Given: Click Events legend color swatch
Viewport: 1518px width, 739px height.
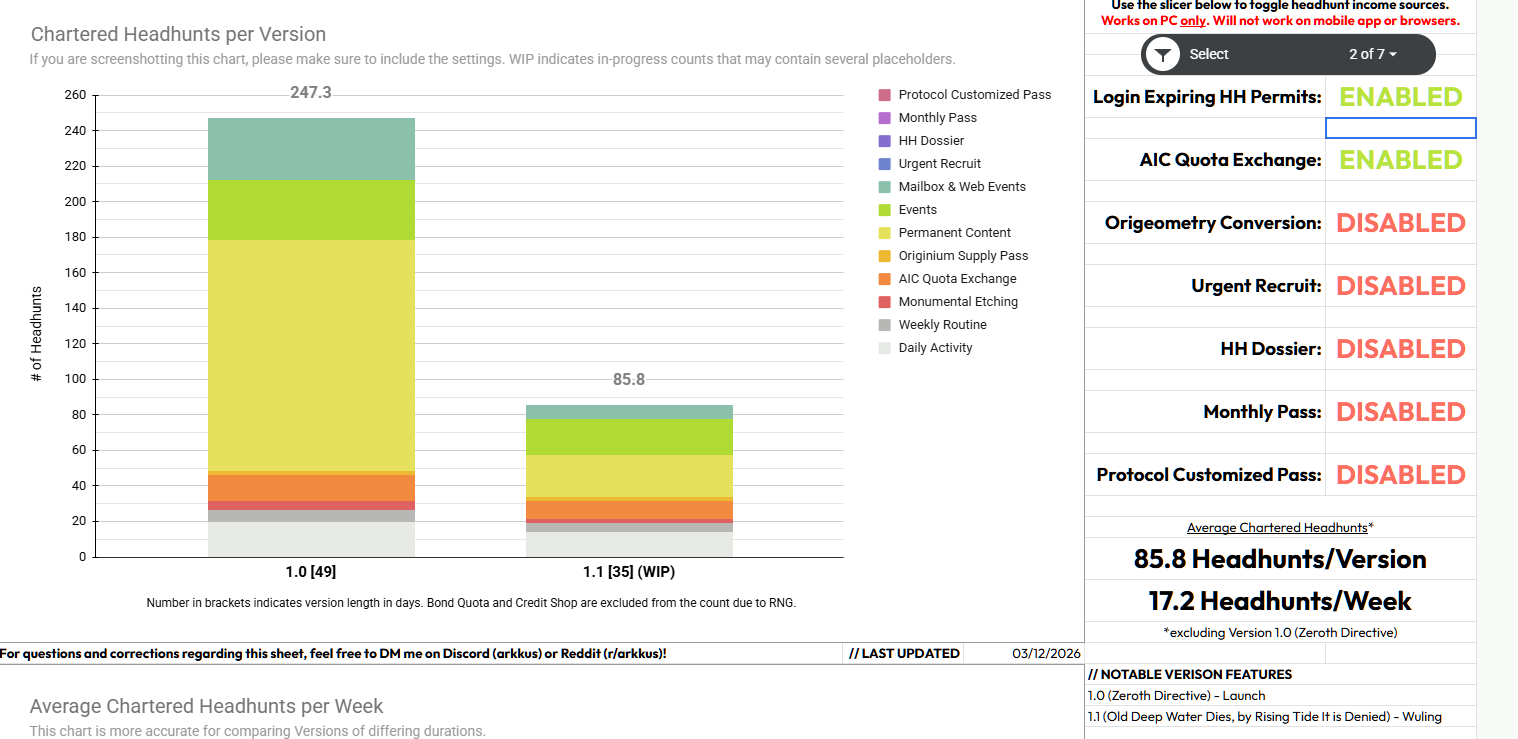Looking at the screenshot, I should (x=884, y=210).
